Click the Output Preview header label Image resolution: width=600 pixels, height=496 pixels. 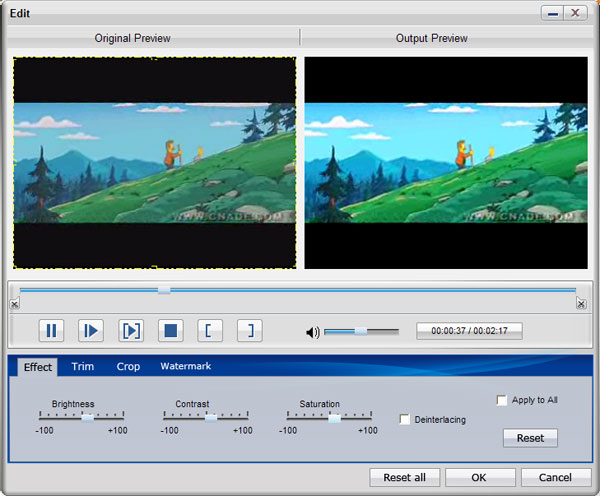tap(432, 38)
